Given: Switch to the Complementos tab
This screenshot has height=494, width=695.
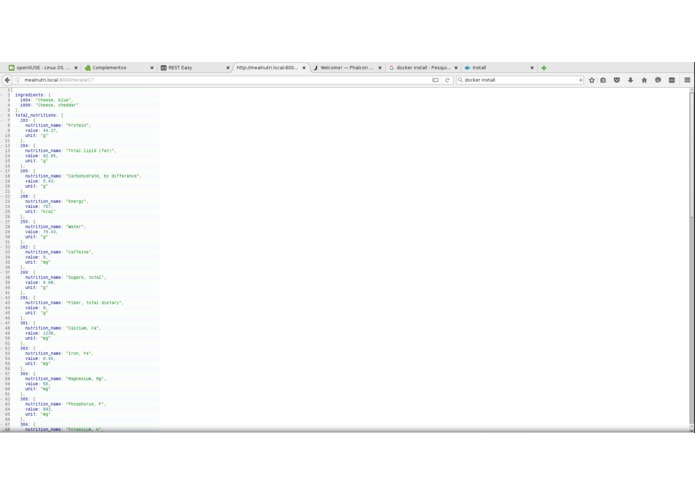Looking at the screenshot, I should [x=118, y=68].
